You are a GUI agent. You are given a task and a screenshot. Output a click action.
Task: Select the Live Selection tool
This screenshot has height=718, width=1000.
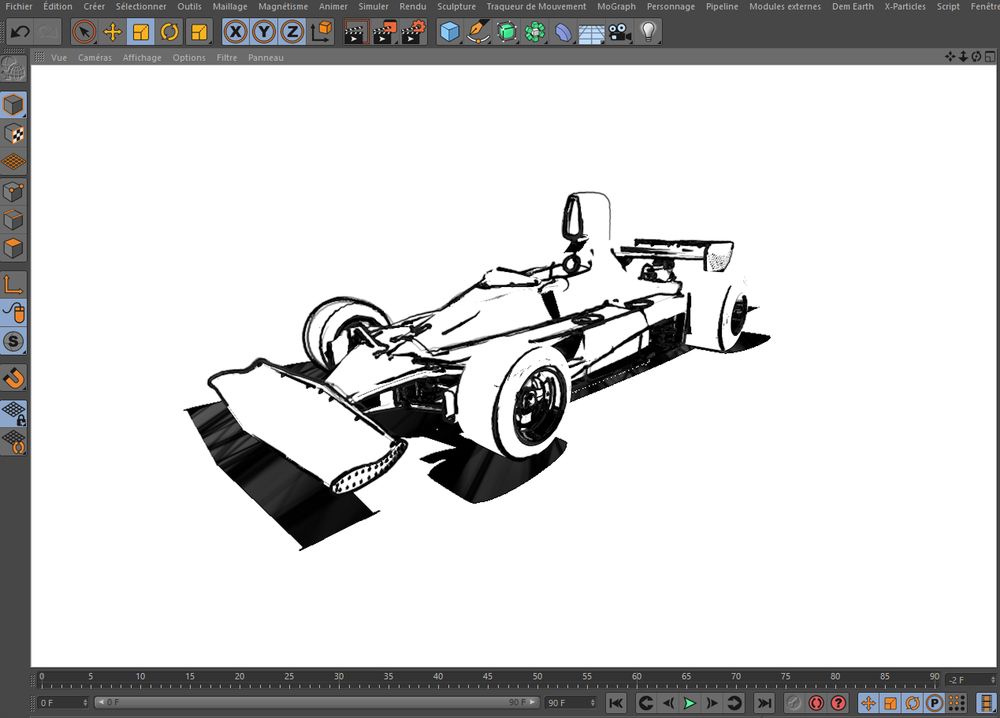(84, 32)
